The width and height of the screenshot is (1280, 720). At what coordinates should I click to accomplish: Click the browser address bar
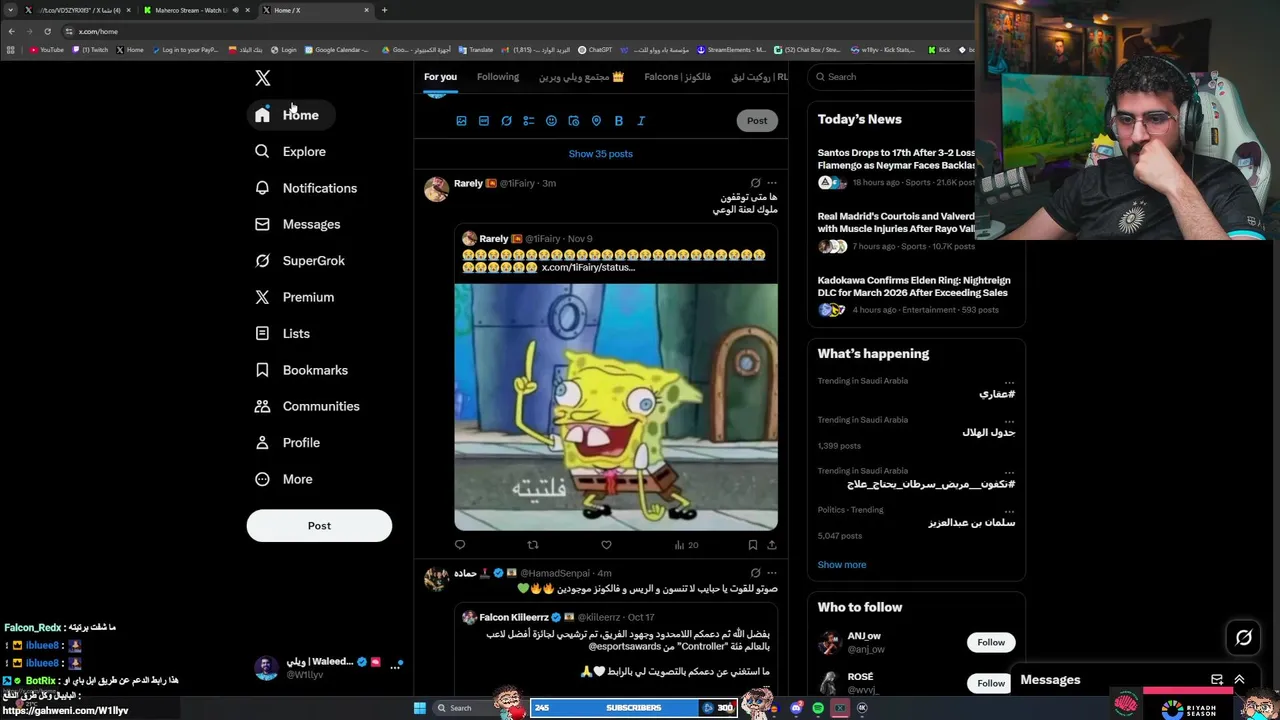point(520,31)
